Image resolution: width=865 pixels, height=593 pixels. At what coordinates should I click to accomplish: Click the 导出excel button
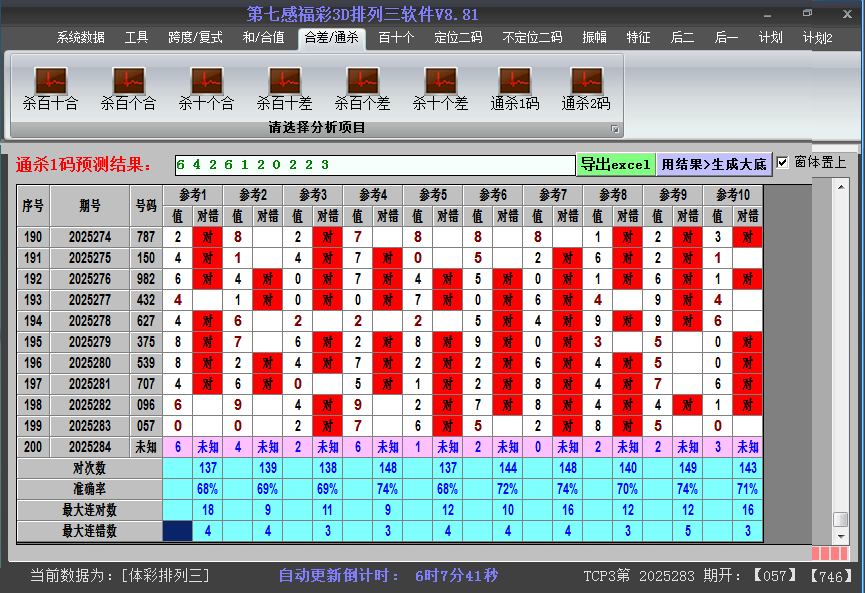point(615,164)
